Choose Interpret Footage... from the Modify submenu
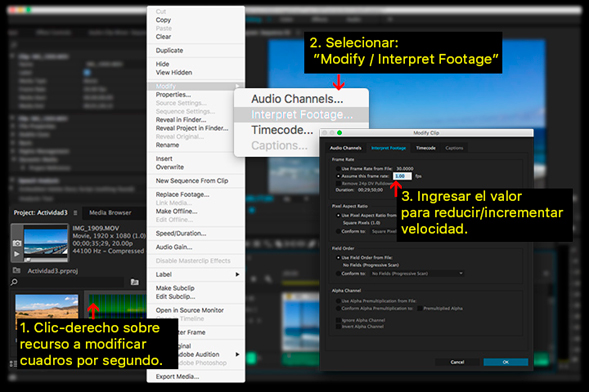The height and width of the screenshot is (392, 589). (301, 115)
